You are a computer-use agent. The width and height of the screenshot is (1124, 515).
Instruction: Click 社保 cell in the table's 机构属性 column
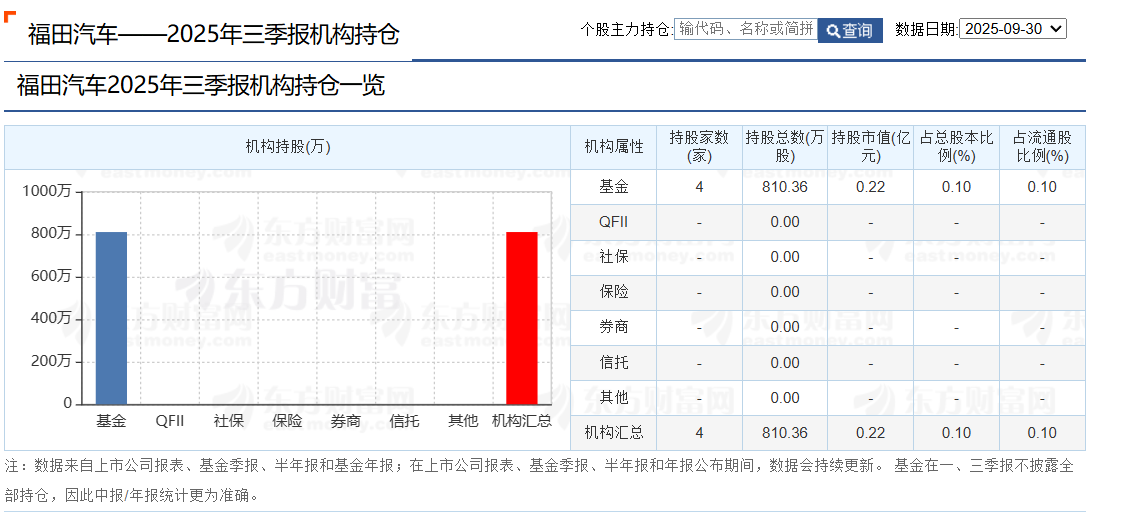coord(614,257)
